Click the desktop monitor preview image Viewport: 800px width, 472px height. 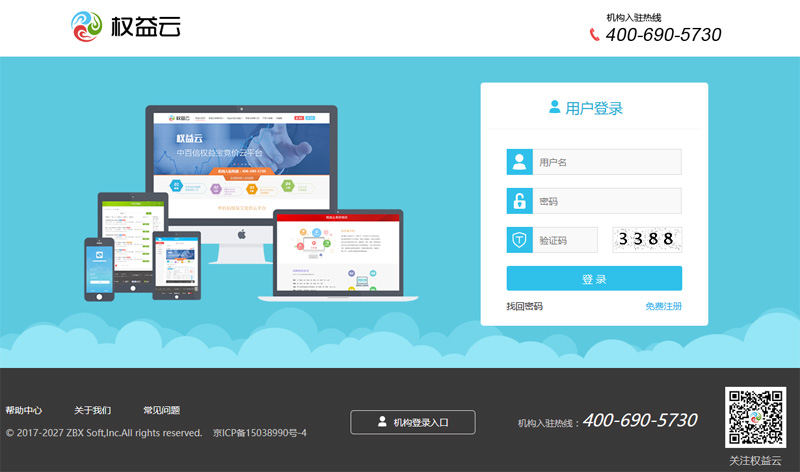coord(241,165)
